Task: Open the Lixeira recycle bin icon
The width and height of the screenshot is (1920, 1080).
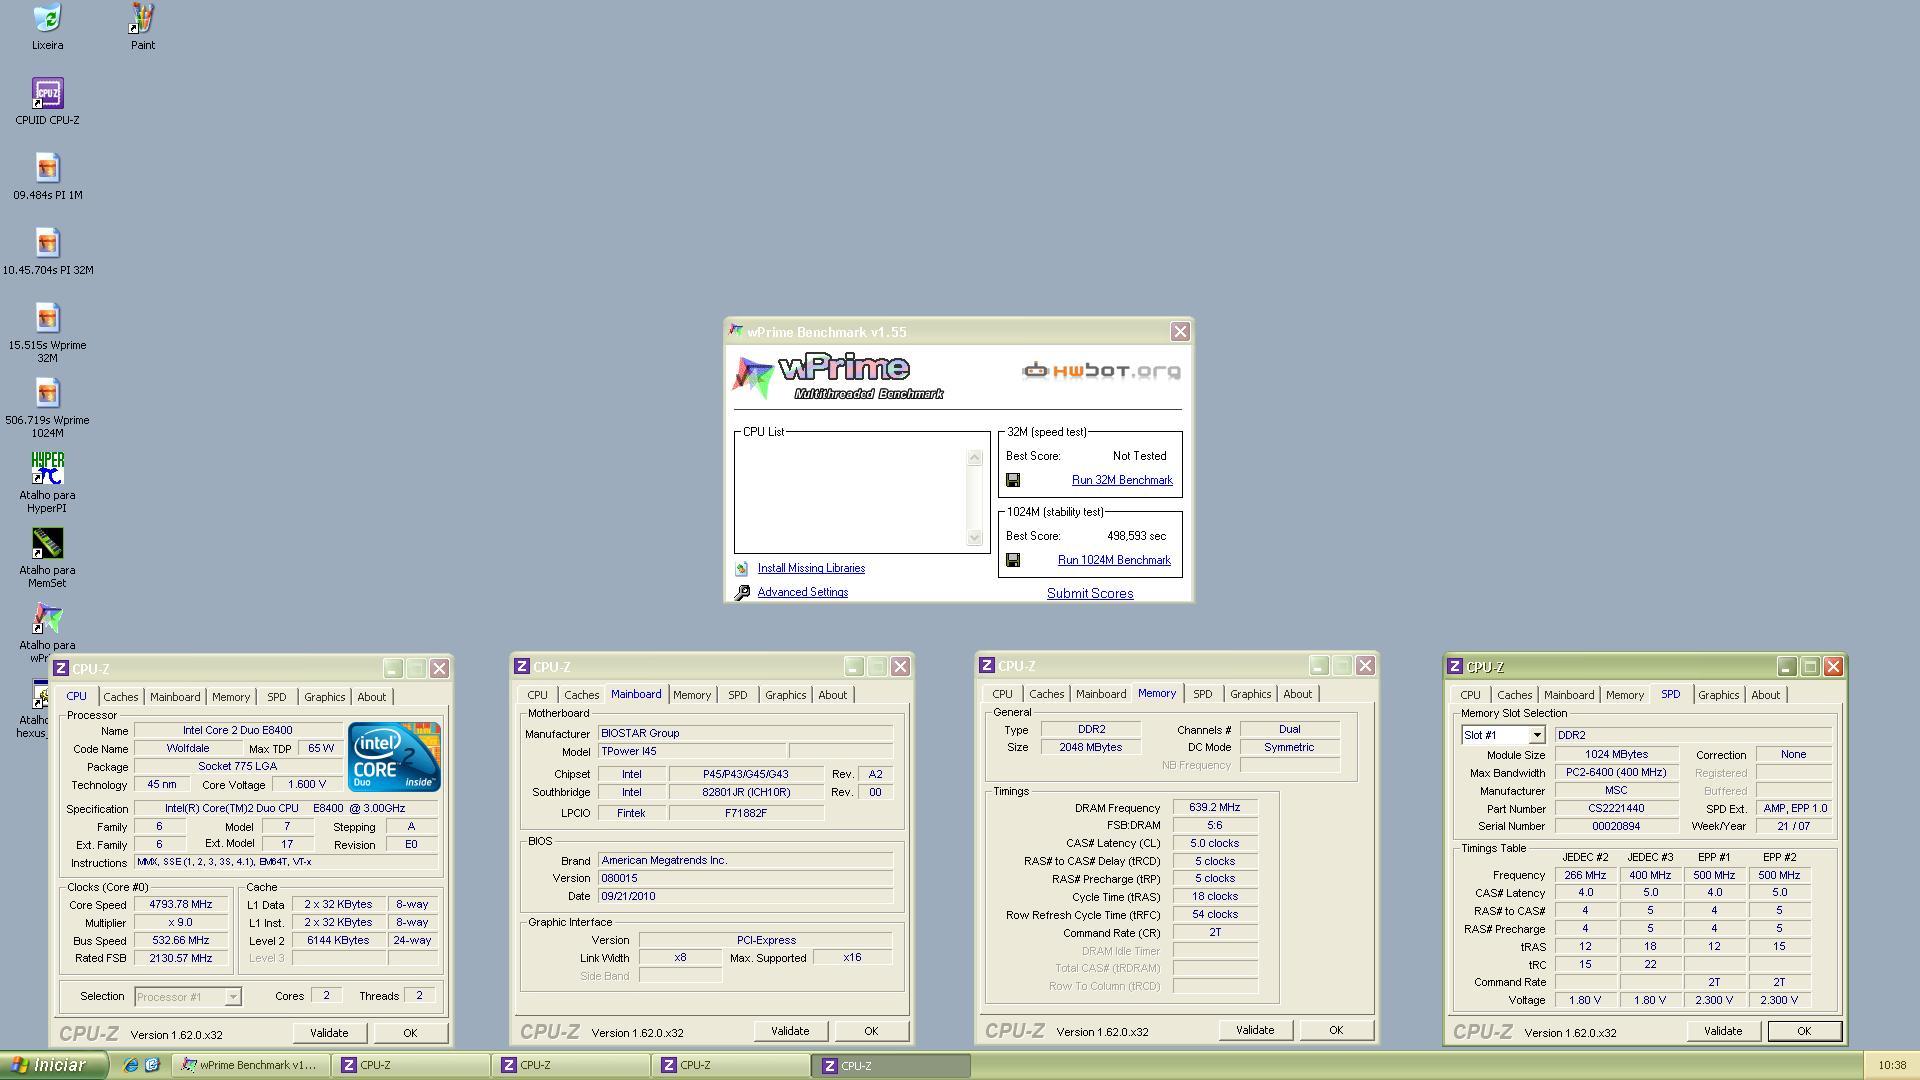Action: pyautogui.click(x=47, y=18)
